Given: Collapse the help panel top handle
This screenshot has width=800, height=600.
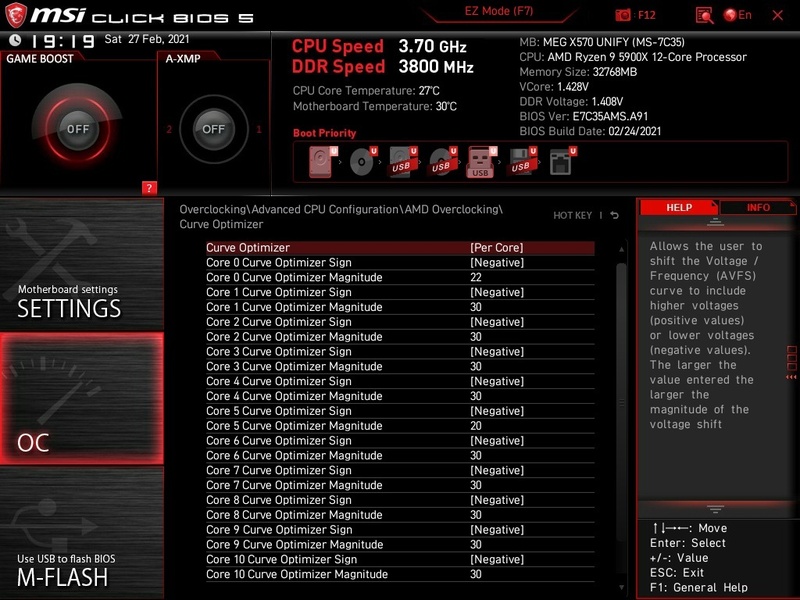Looking at the screenshot, I should pos(715,222).
